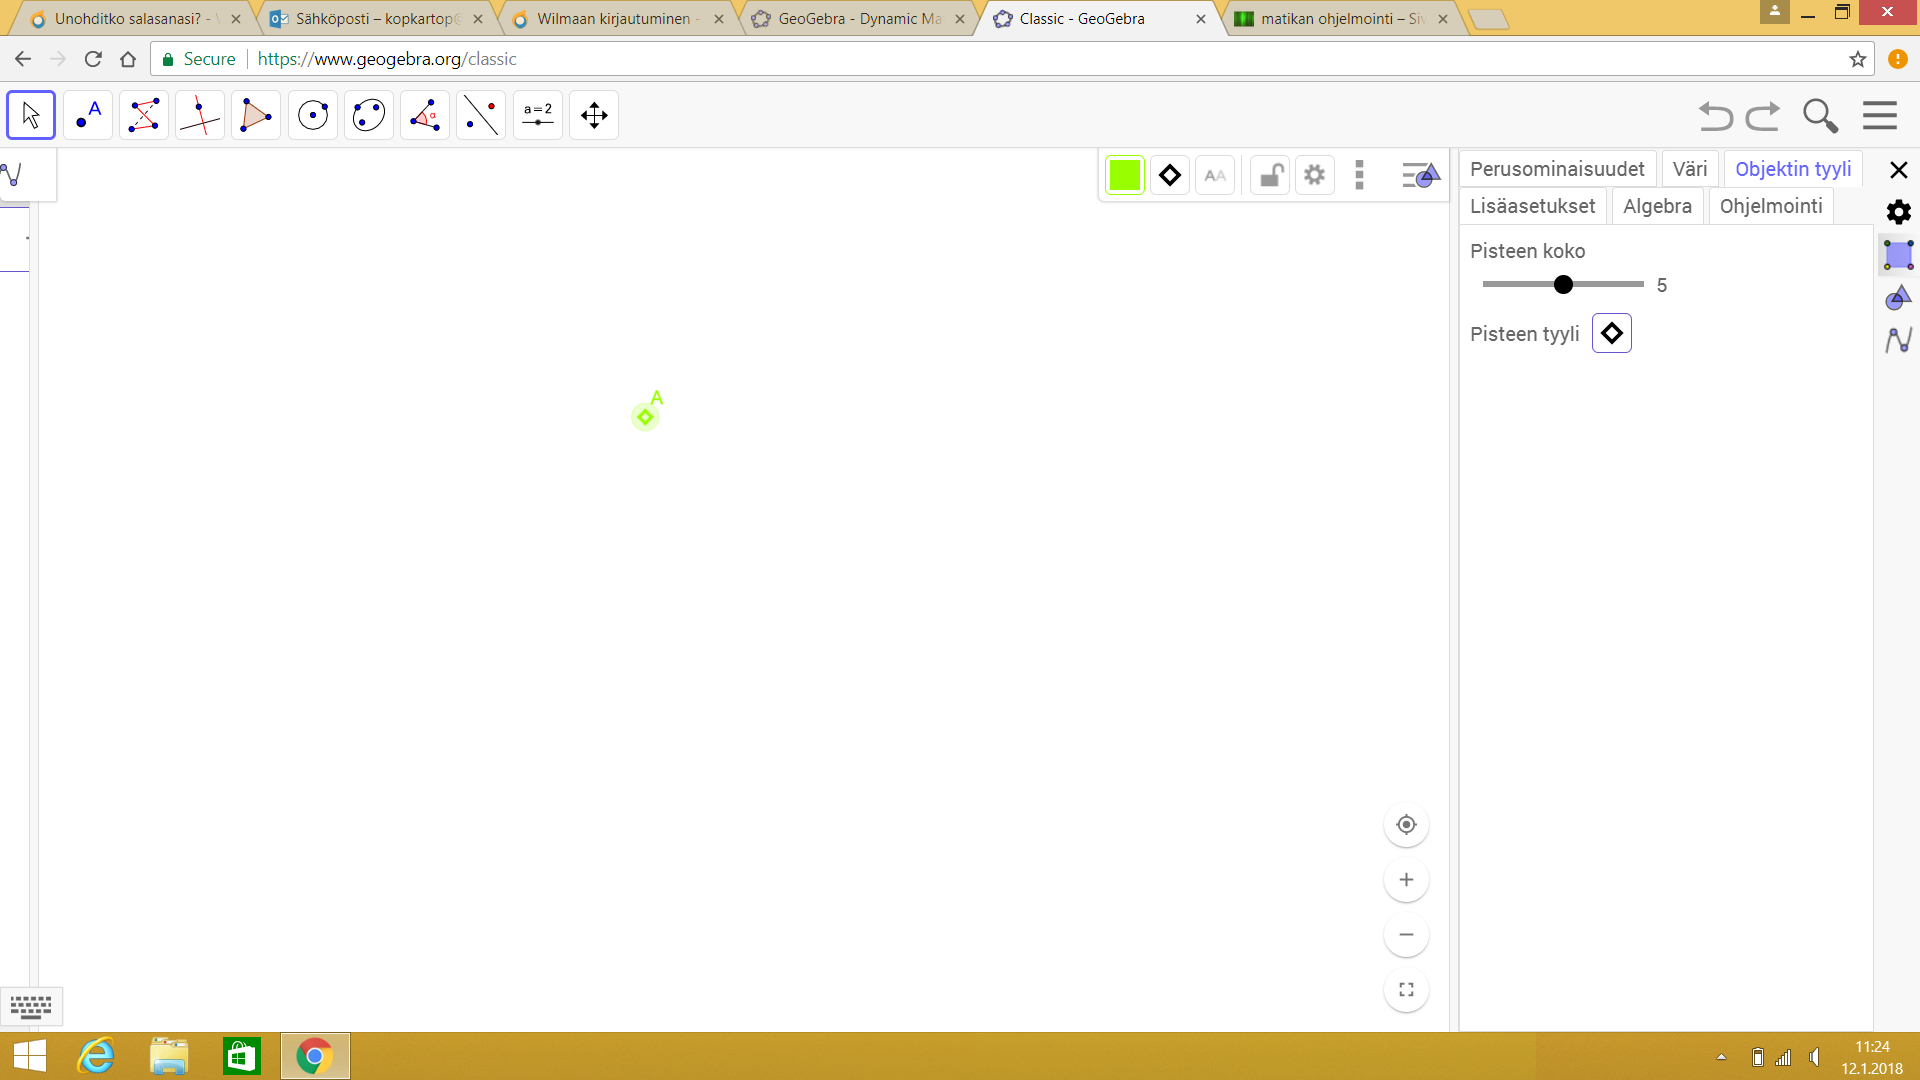Click the Undo button

(x=1715, y=116)
